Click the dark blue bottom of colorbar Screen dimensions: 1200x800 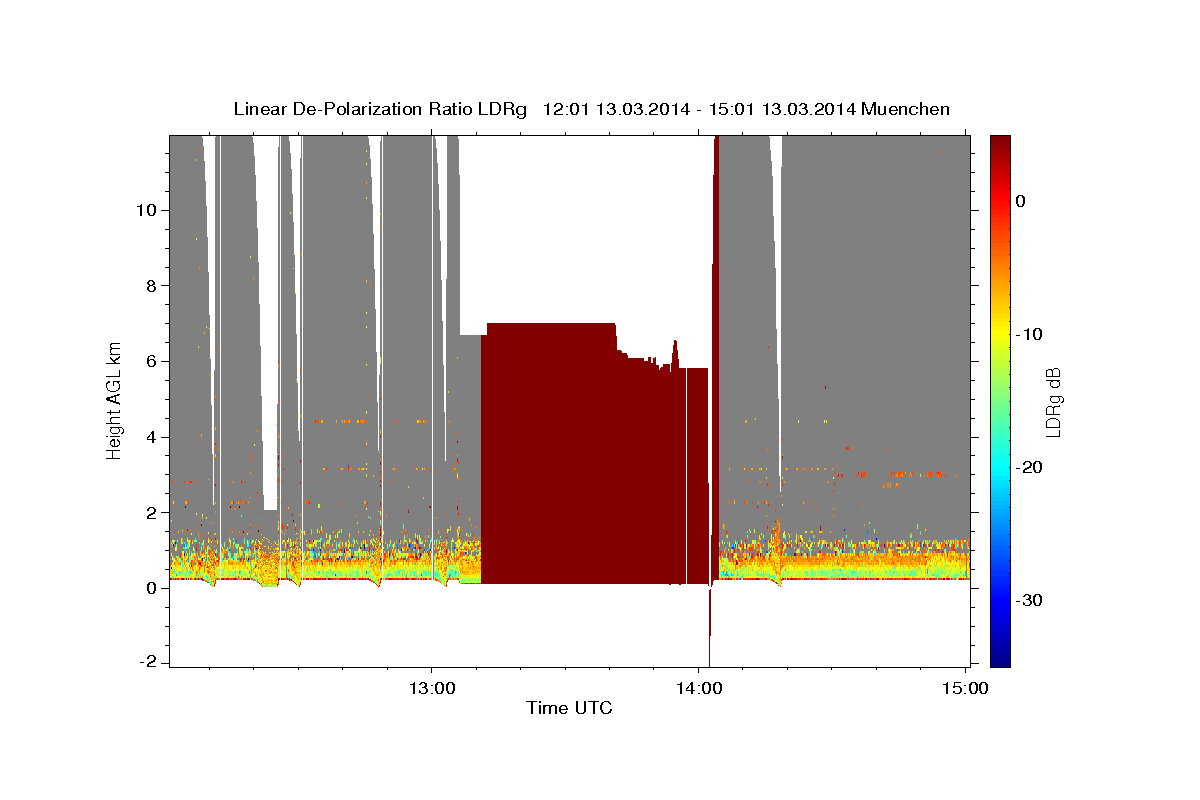[x=1000, y=658]
